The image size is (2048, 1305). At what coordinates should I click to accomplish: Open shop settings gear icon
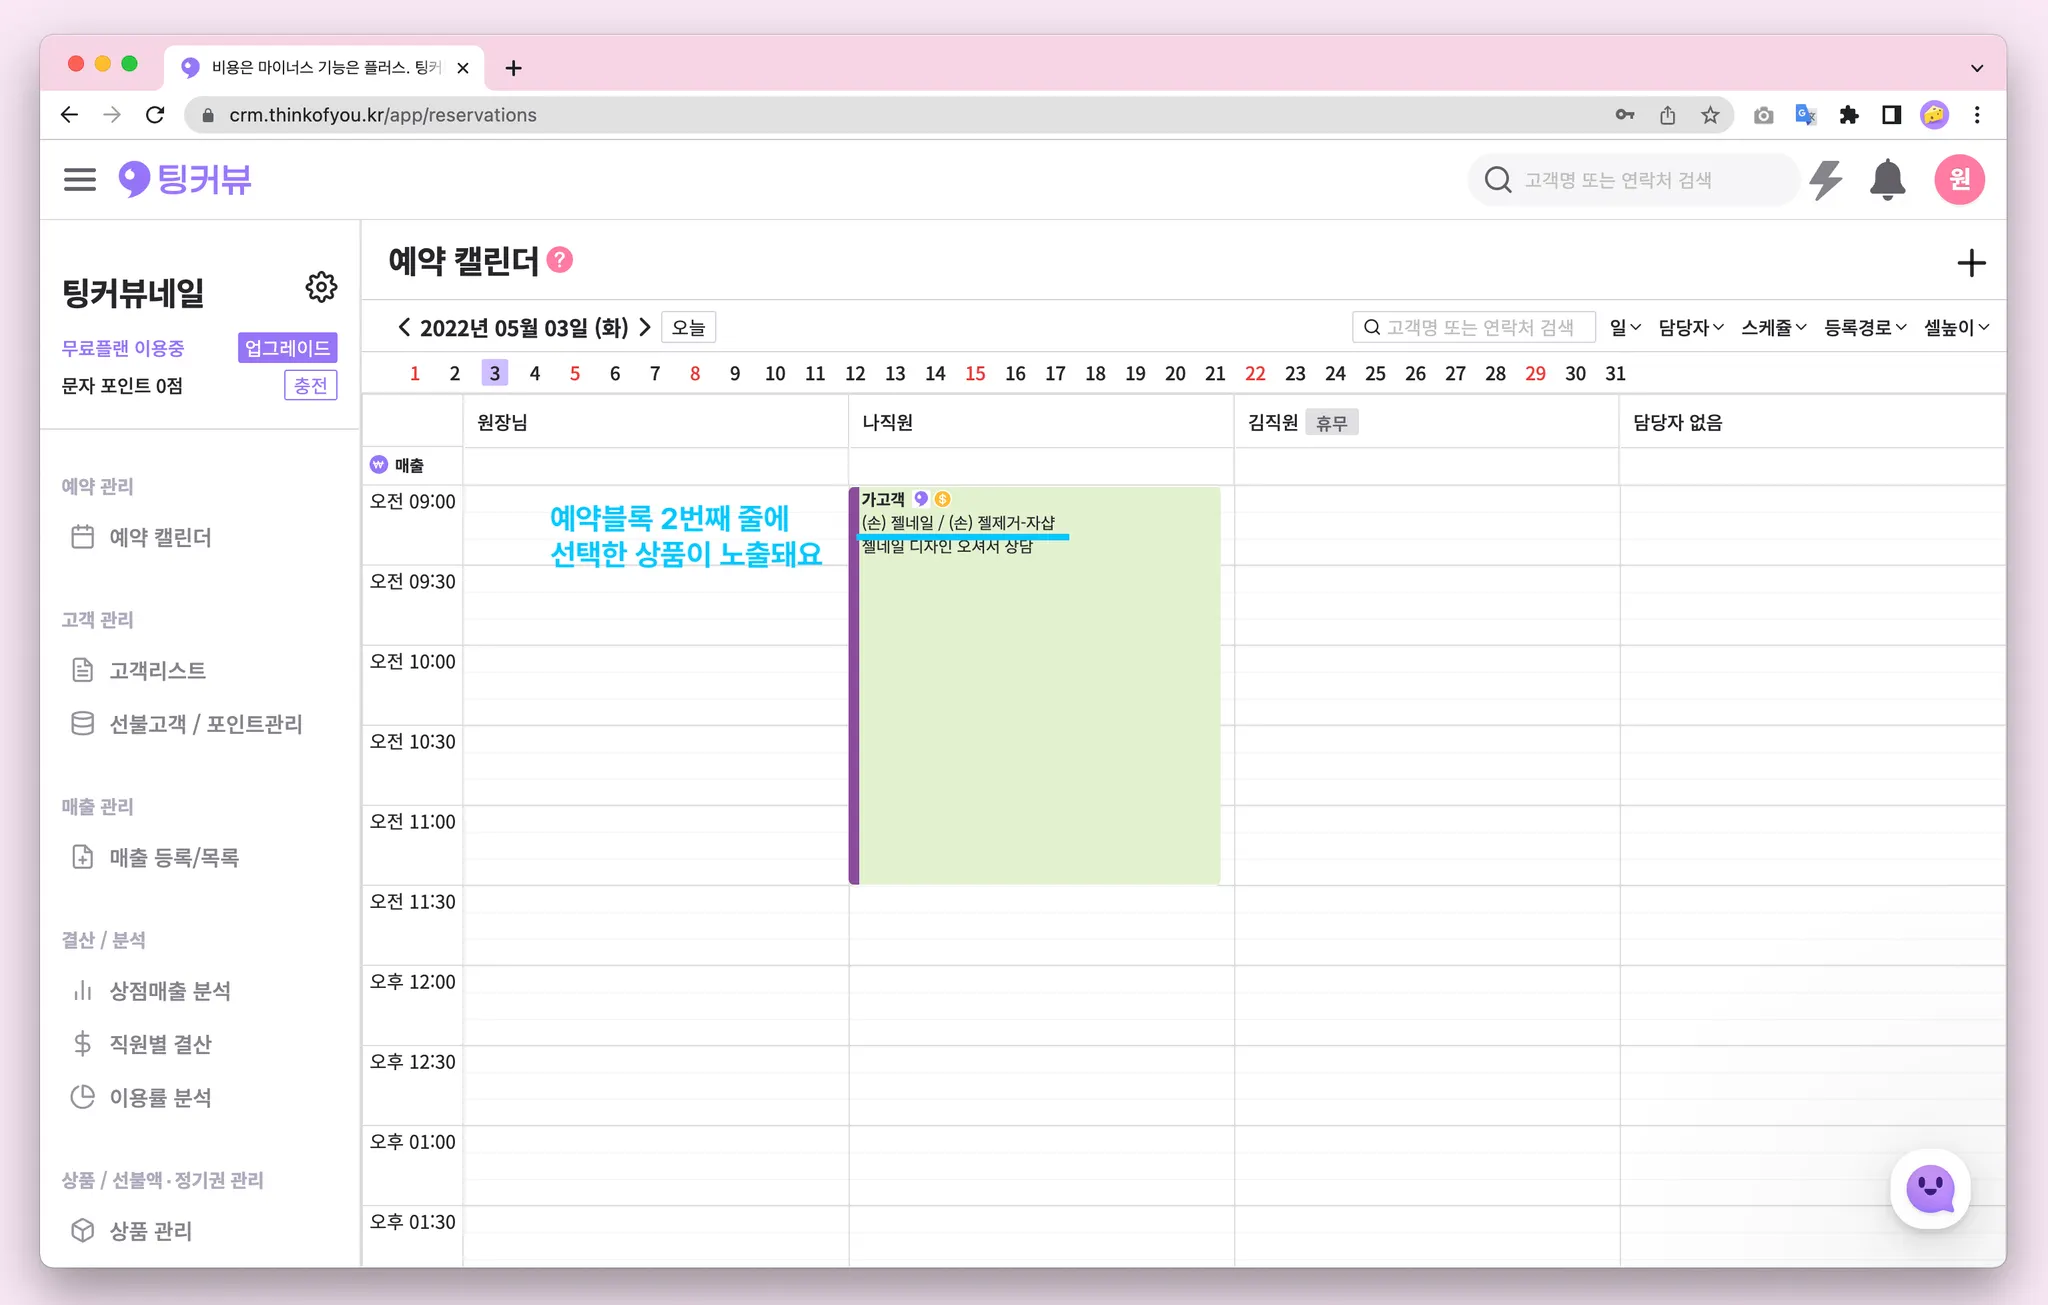coord(321,288)
